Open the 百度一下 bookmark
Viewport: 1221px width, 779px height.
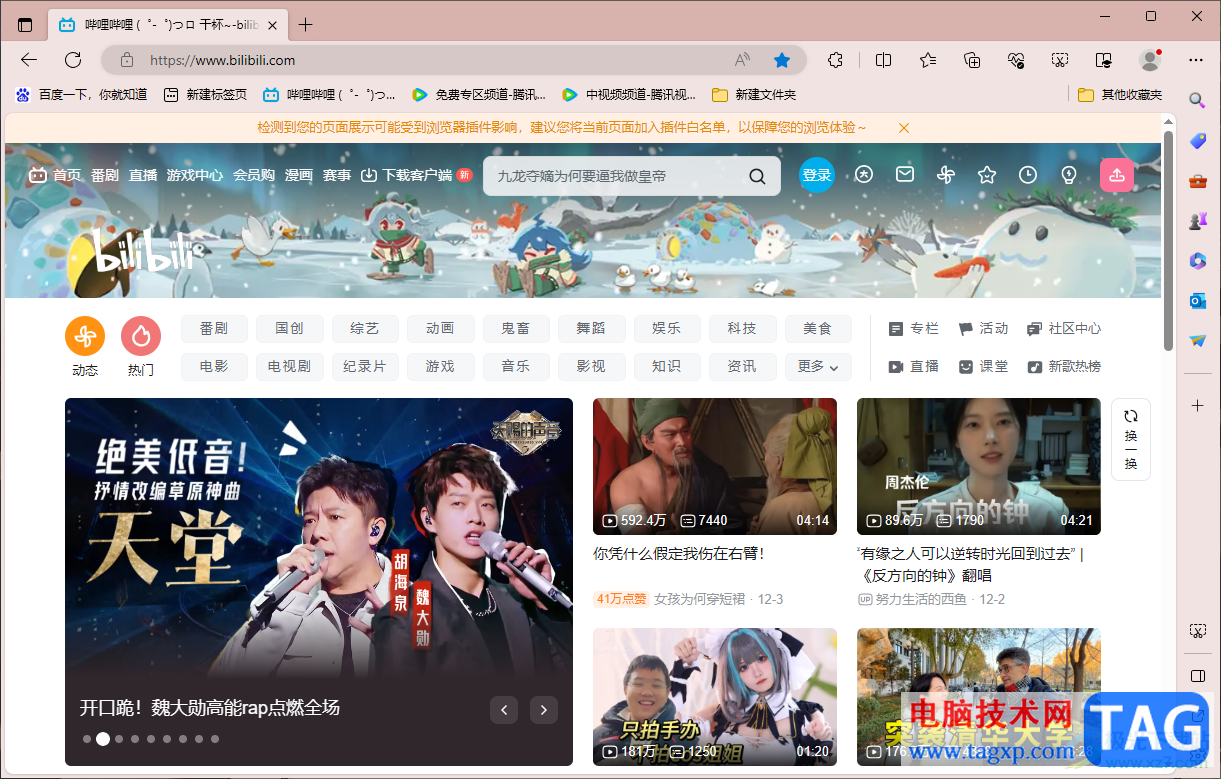(81, 94)
